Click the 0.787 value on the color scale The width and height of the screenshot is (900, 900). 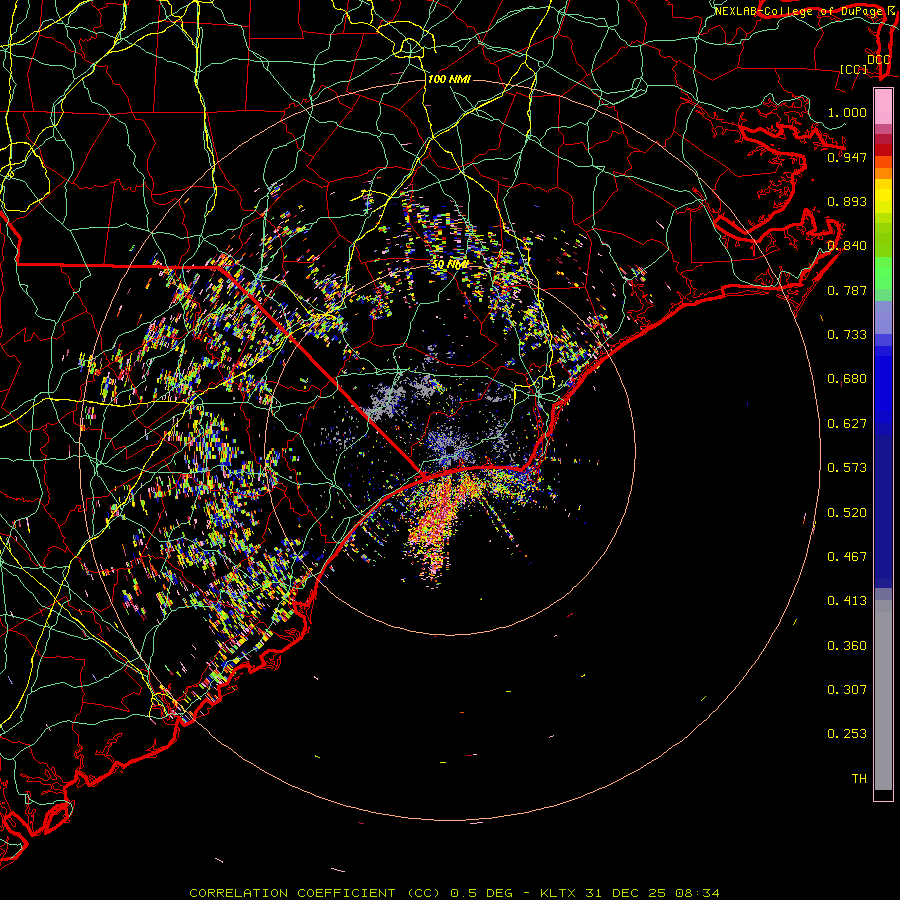(x=847, y=290)
